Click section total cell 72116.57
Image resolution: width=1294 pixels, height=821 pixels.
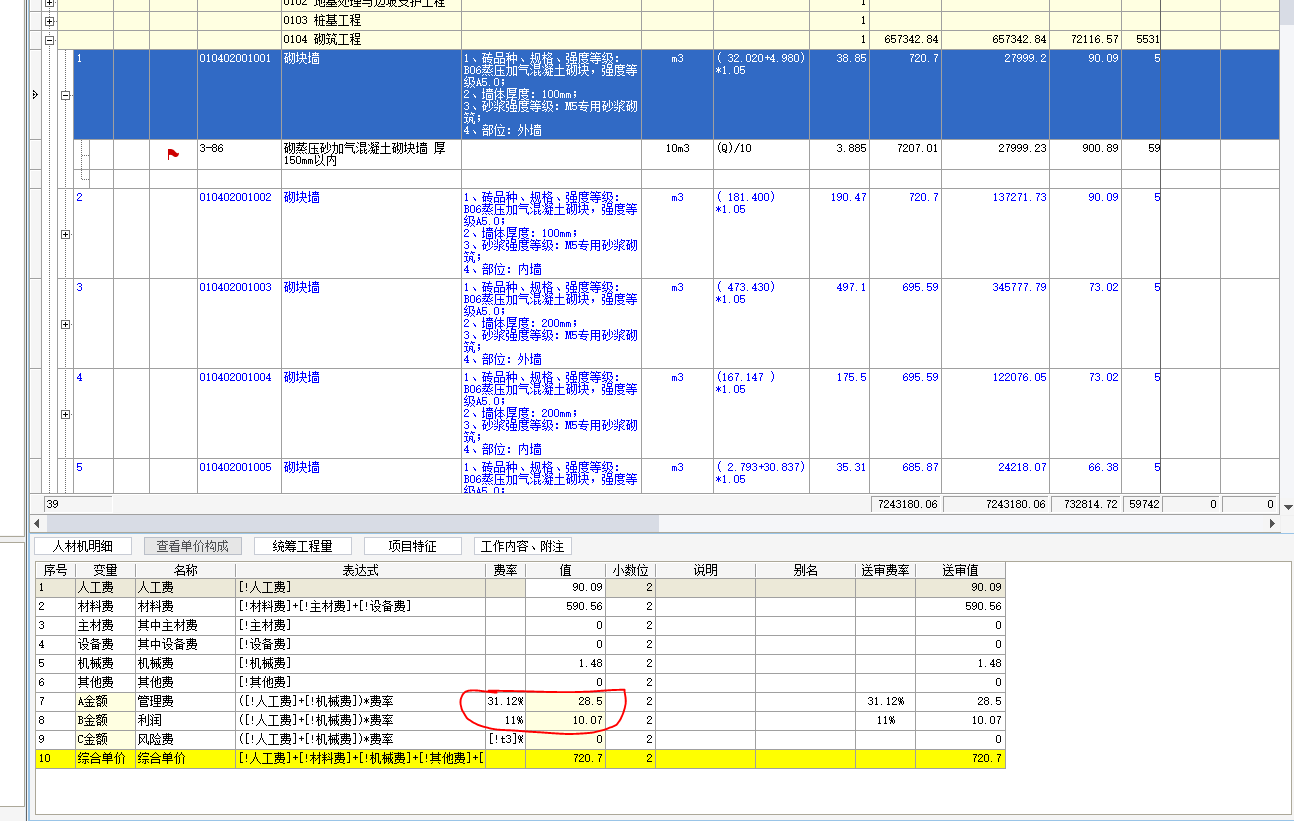(1085, 40)
